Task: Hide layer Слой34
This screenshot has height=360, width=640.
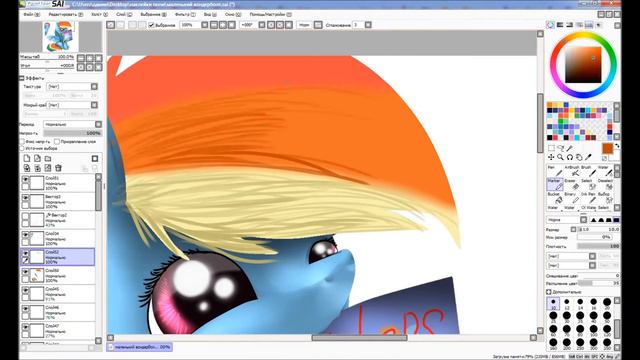Action: tap(25, 235)
